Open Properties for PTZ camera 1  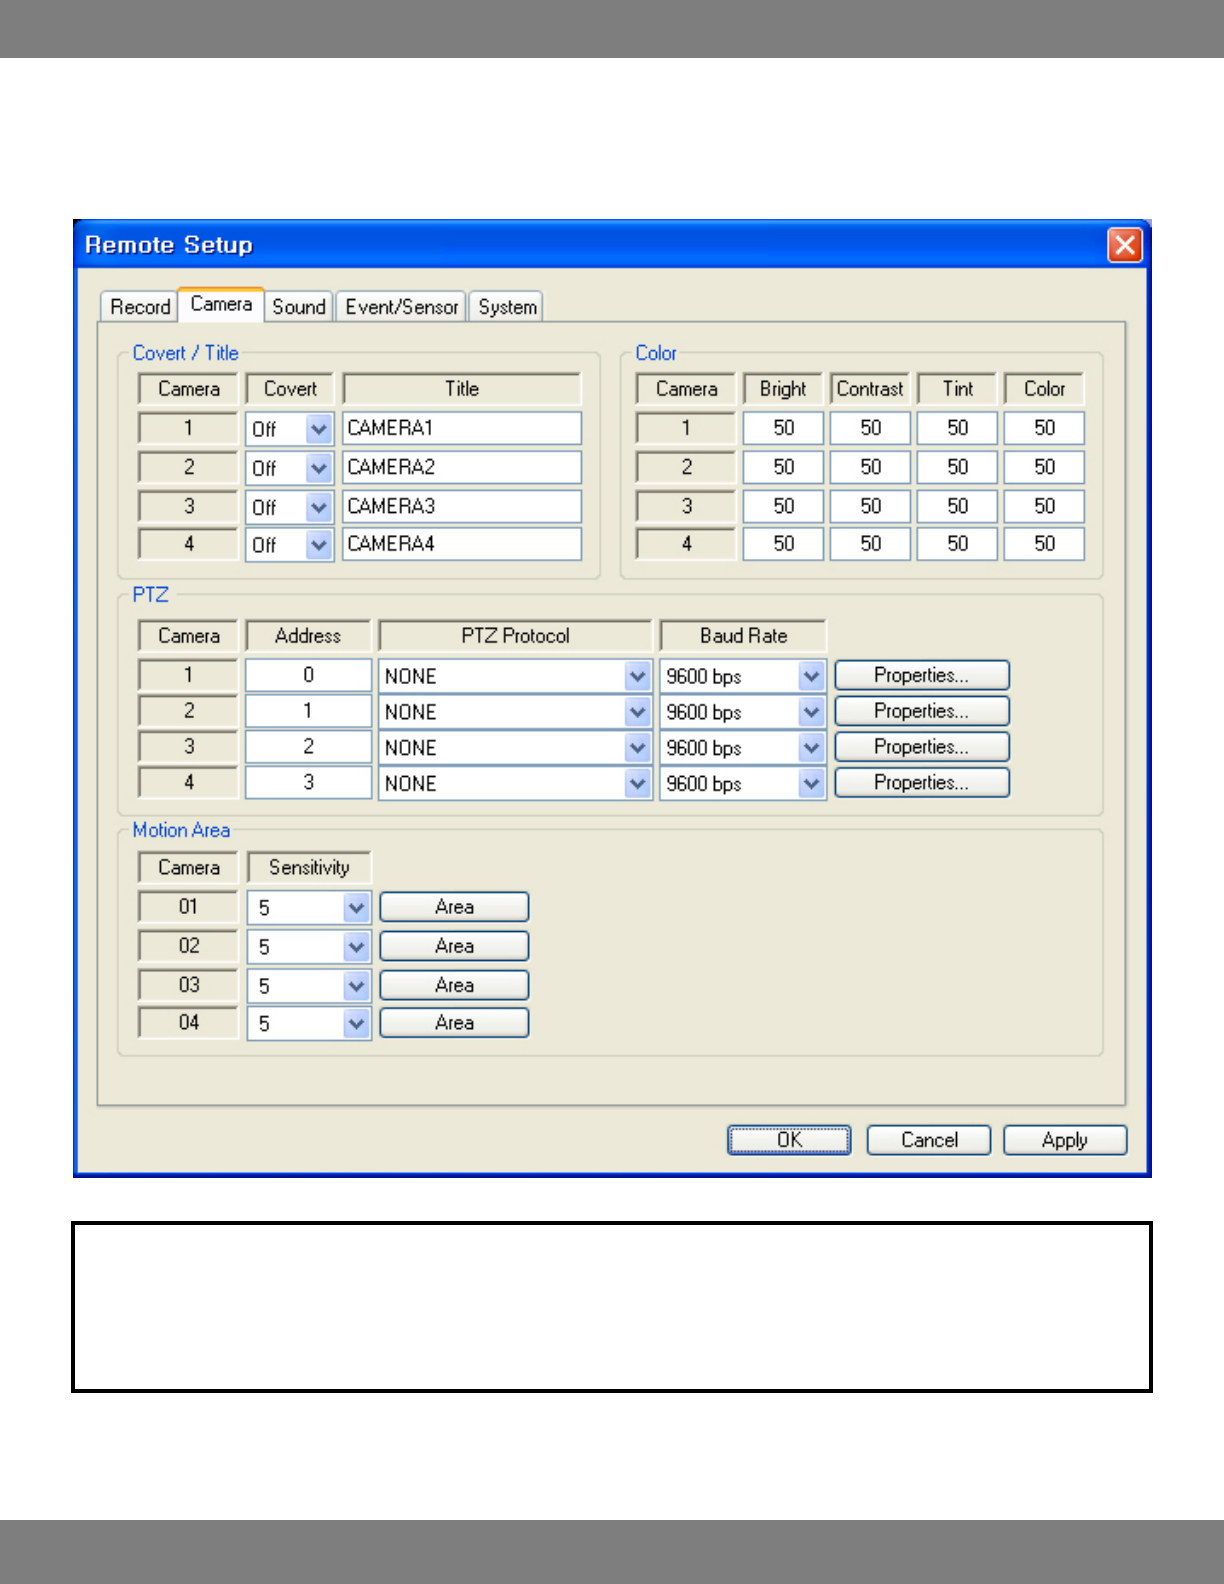921,675
